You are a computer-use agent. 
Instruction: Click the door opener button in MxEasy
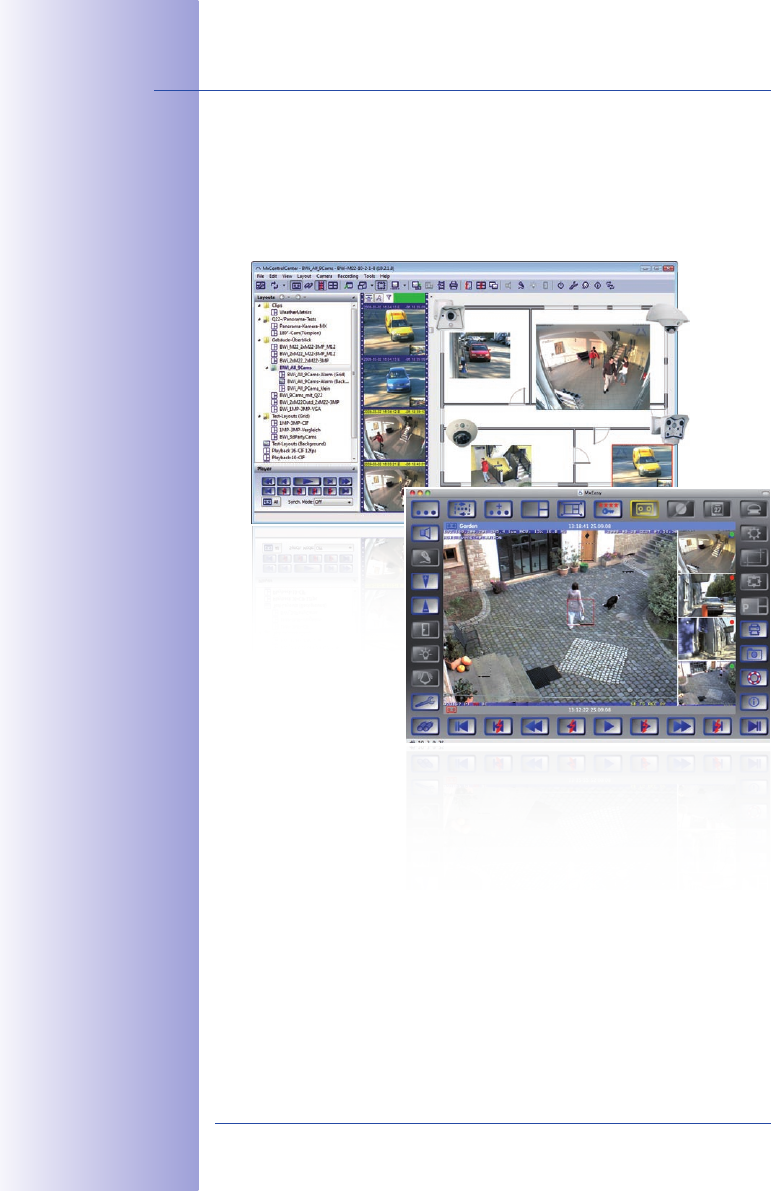click(x=425, y=630)
